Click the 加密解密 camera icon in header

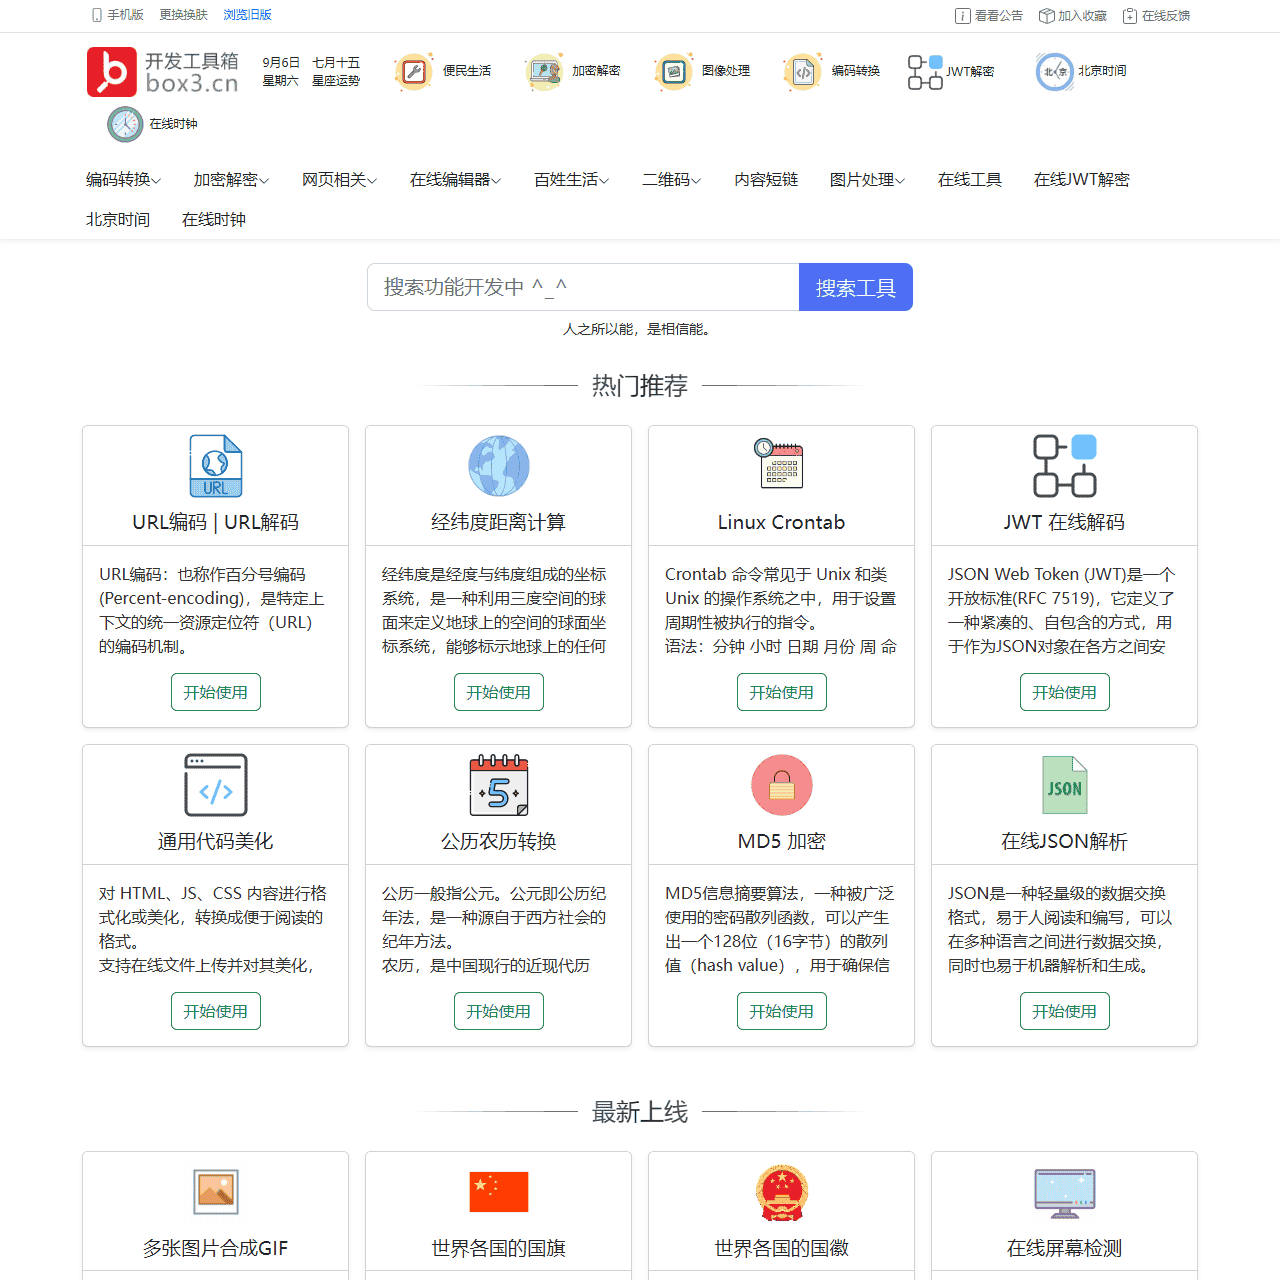click(544, 71)
